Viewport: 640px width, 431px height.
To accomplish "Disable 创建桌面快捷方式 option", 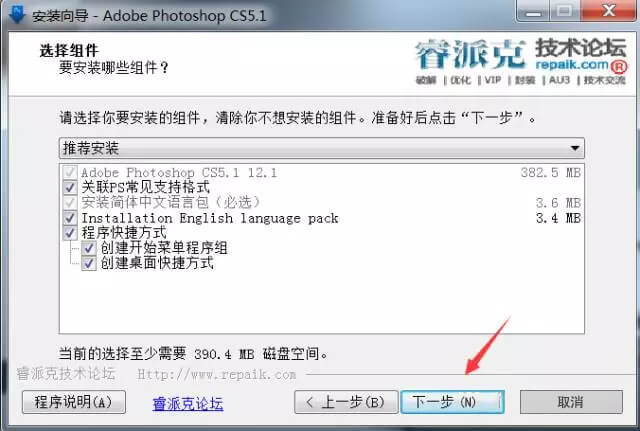I will (89, 263).
